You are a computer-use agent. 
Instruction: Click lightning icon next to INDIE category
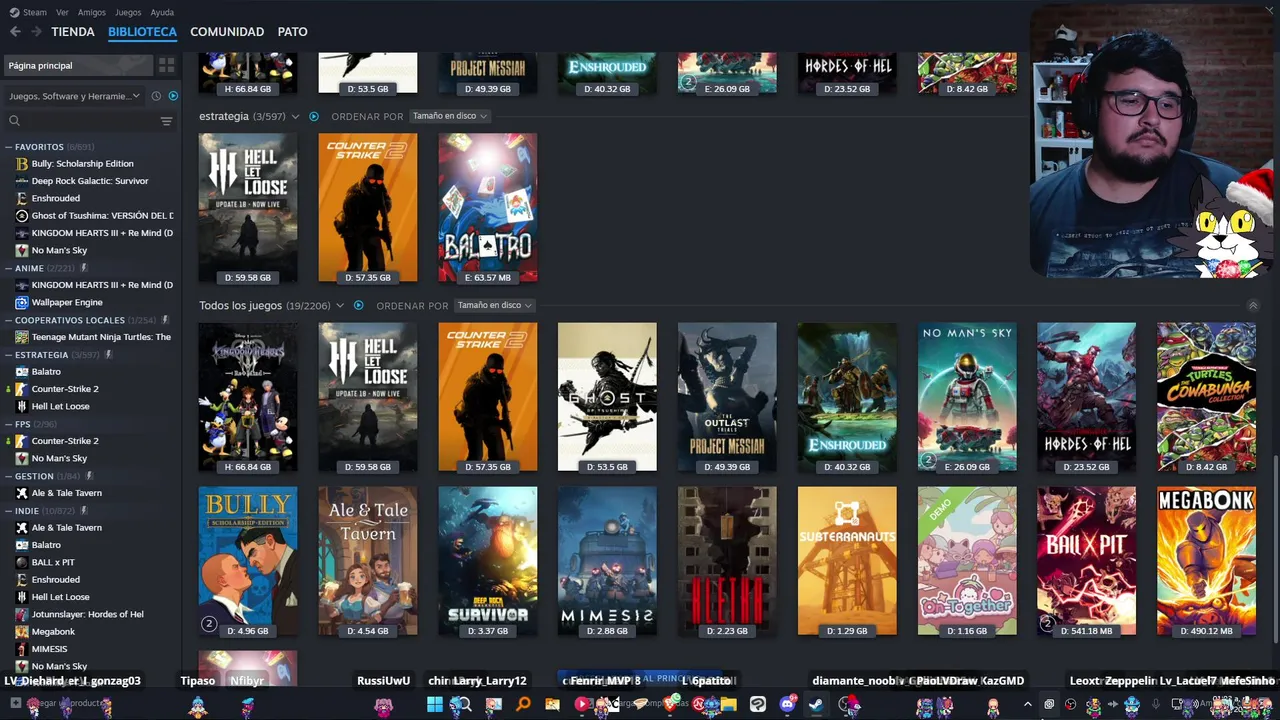pyautogui.click(x=83, y=511)
